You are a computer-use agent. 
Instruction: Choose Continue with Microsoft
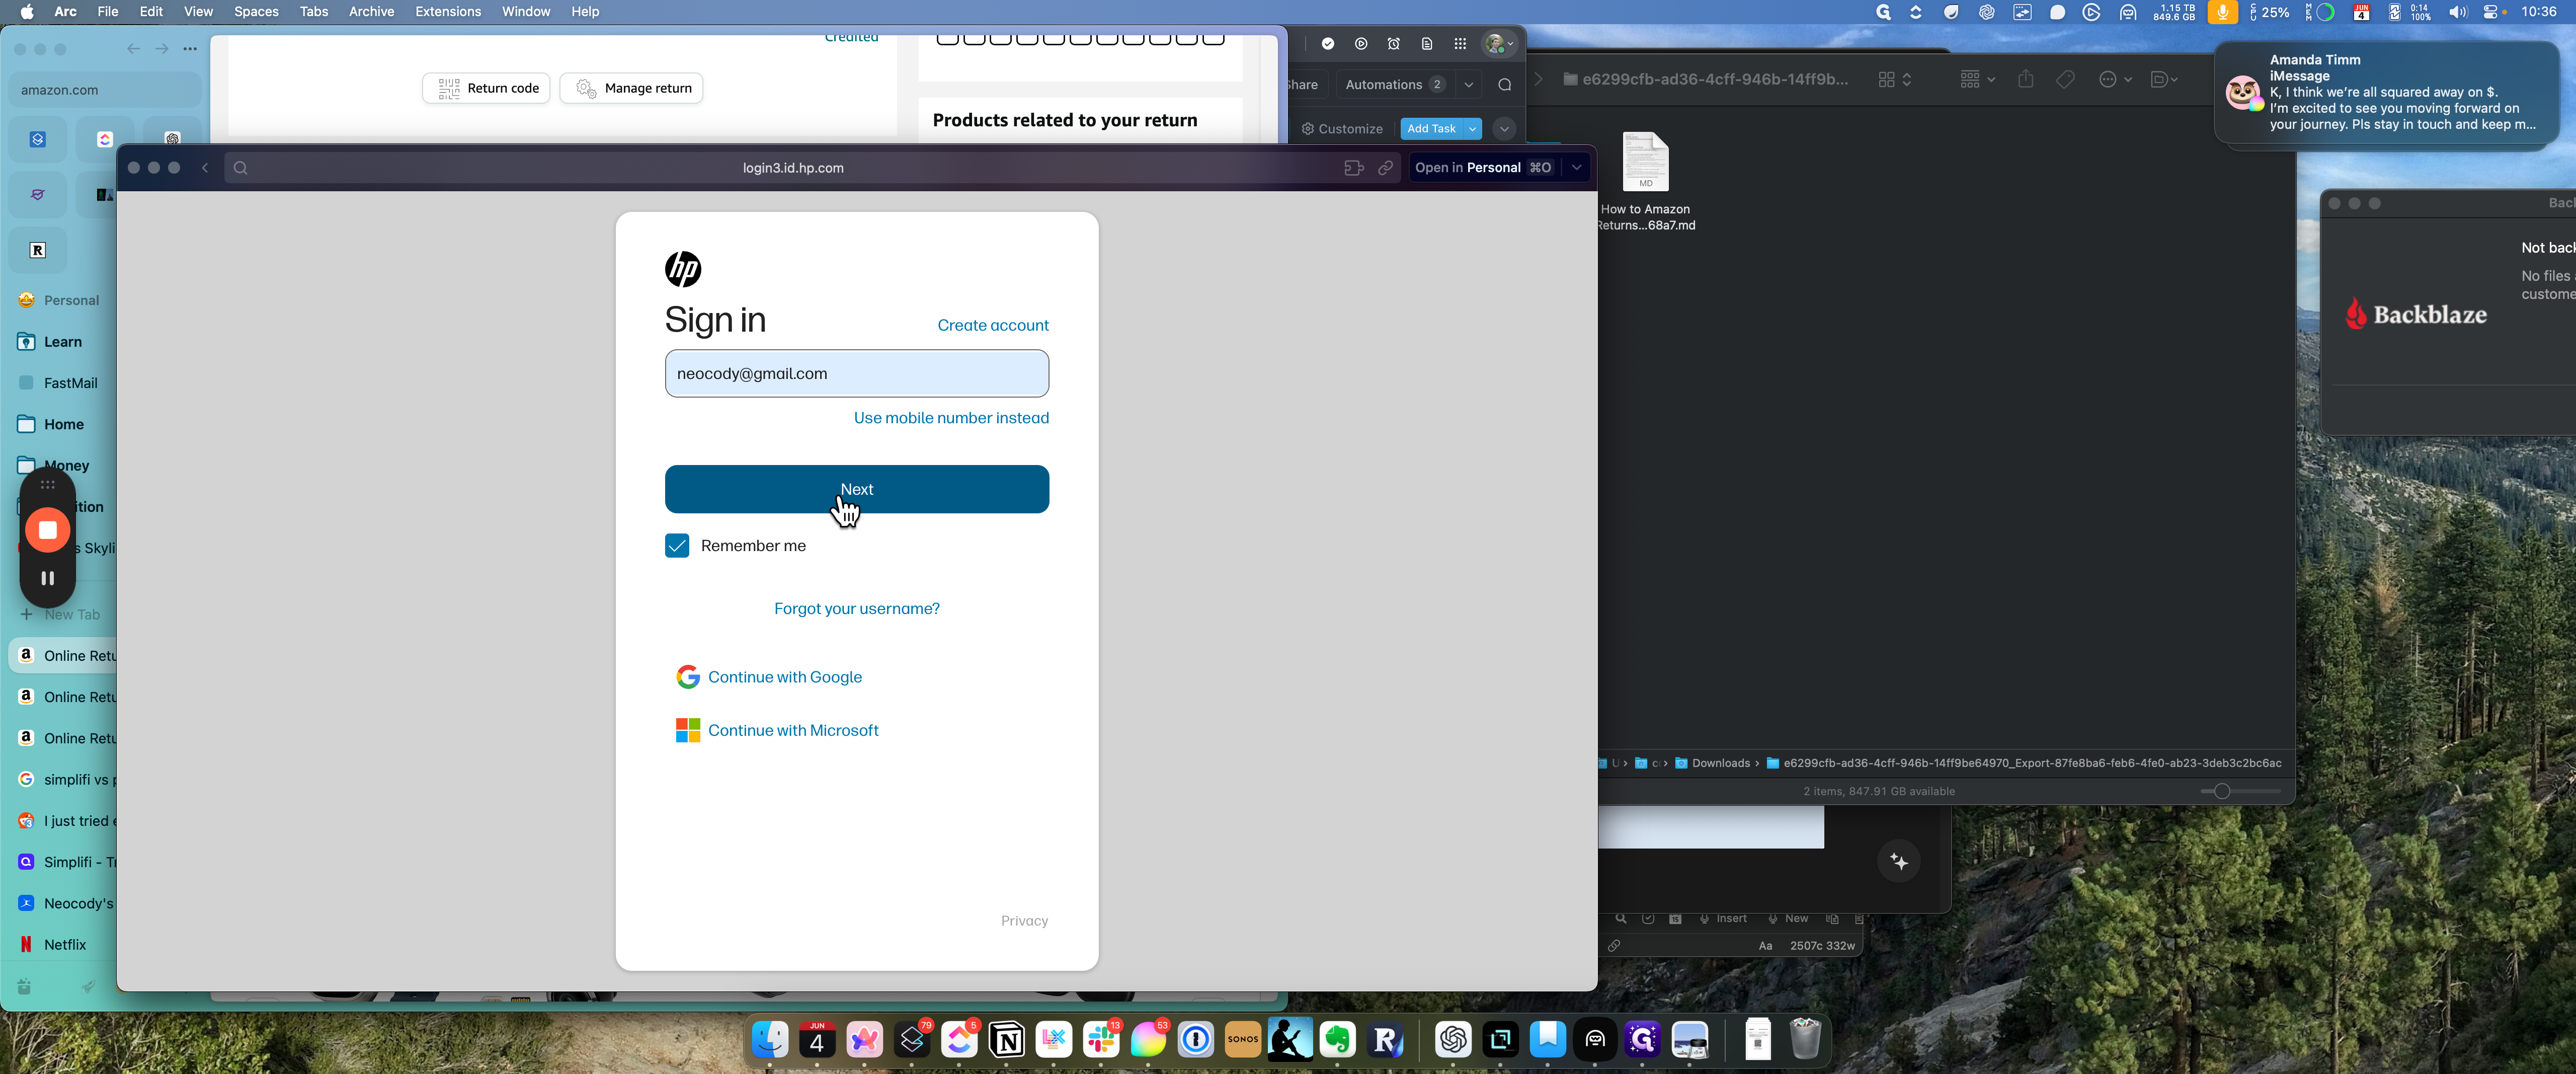click(777, 730)
